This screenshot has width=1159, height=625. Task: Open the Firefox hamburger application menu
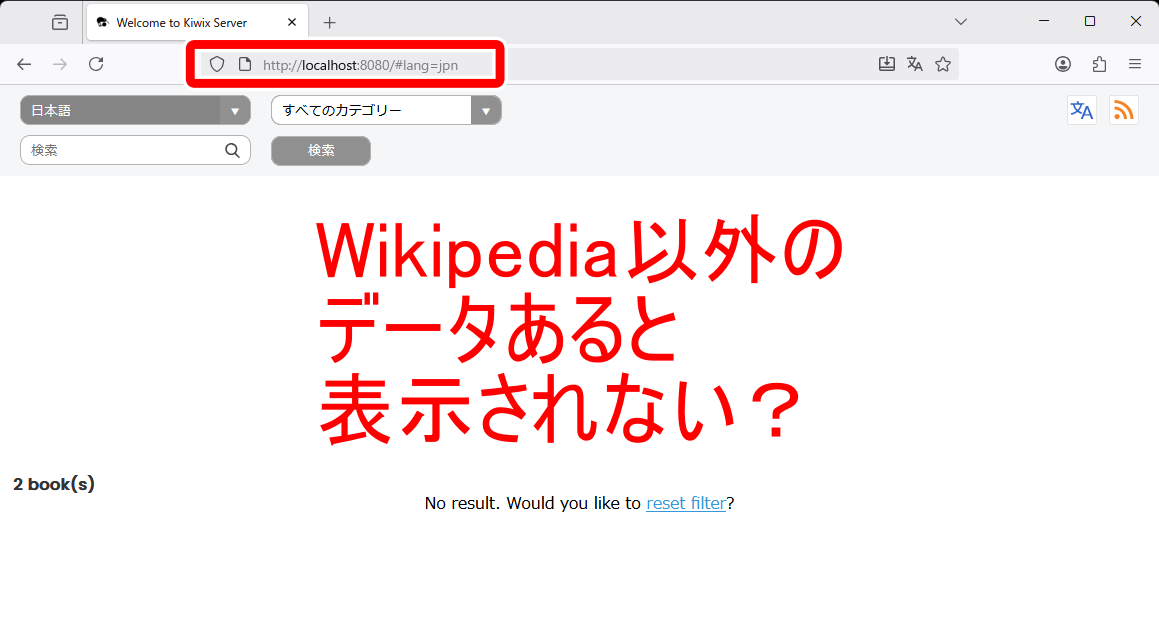[x=1135, y=64]
